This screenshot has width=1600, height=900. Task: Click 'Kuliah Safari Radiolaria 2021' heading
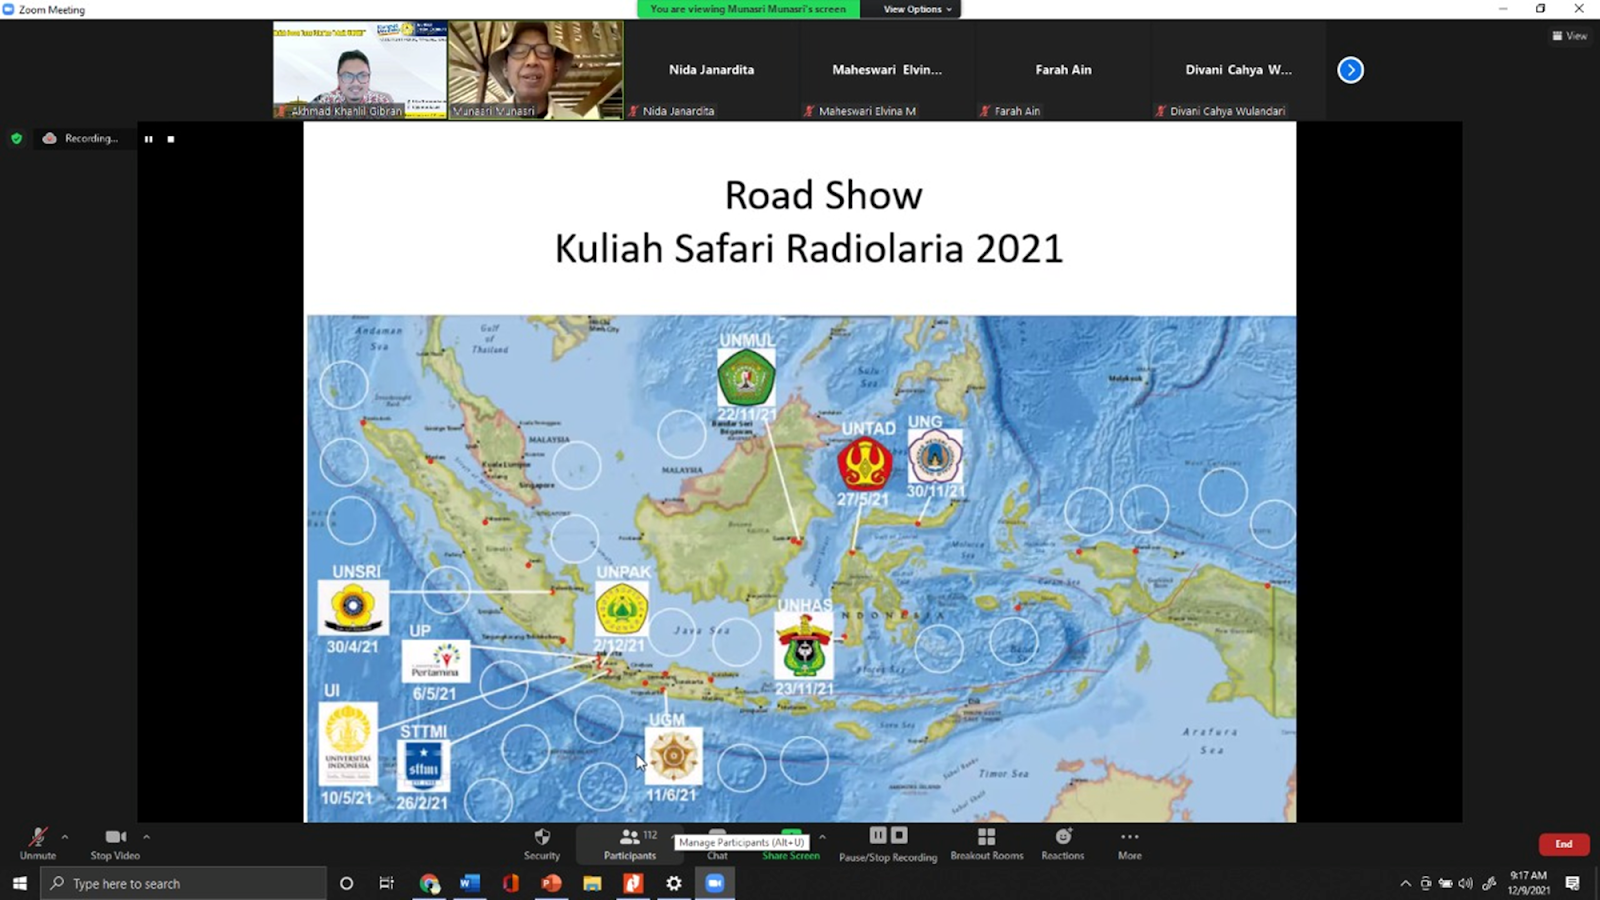809,248
